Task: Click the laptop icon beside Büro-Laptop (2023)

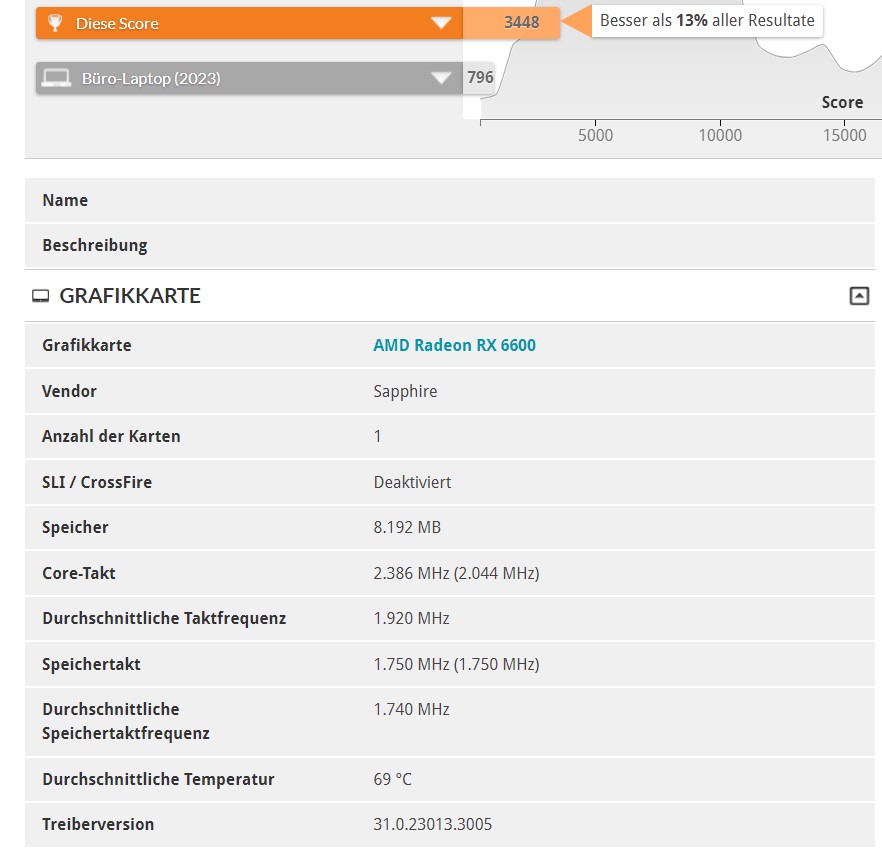Action: (56, 78)
